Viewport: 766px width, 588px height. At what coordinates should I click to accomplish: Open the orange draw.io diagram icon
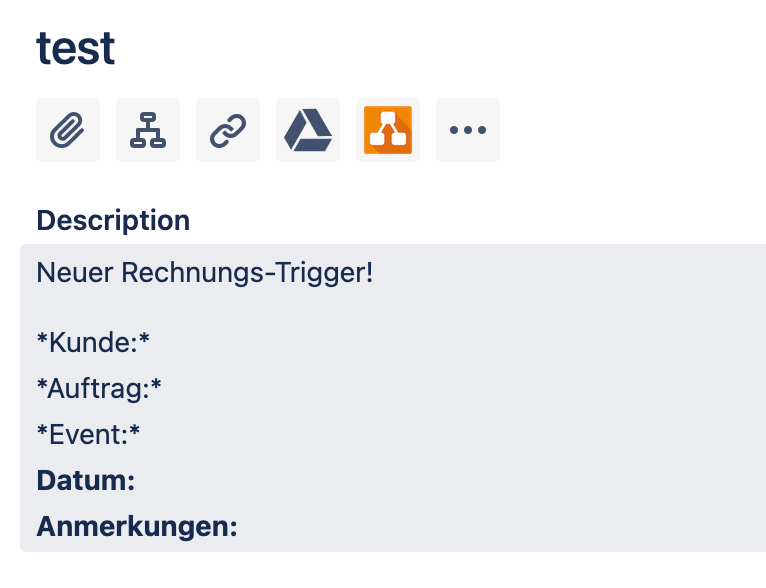click(388, 130)
